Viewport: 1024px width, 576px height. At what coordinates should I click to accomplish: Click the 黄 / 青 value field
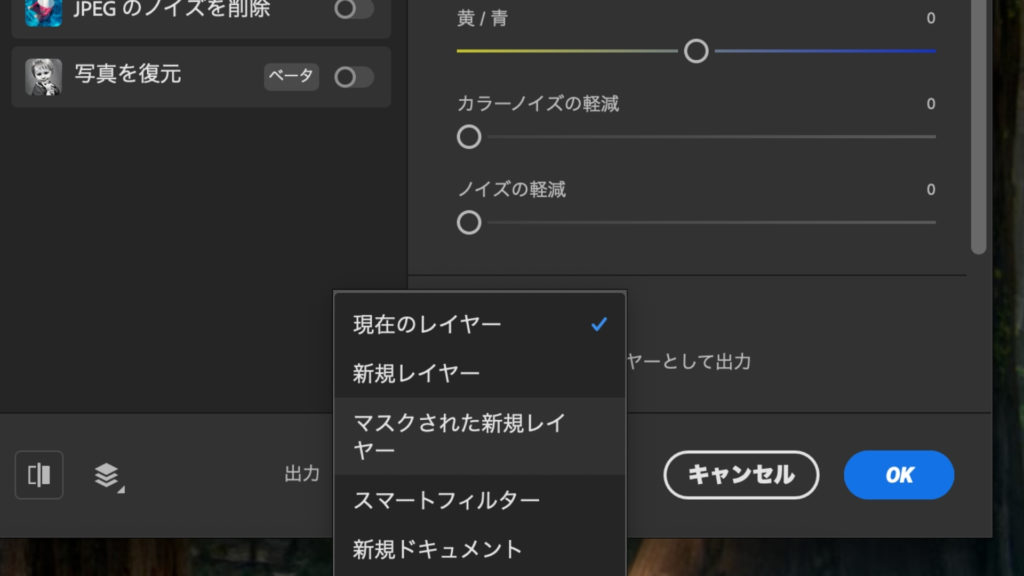pyautogui.click(x=930, y=18)
